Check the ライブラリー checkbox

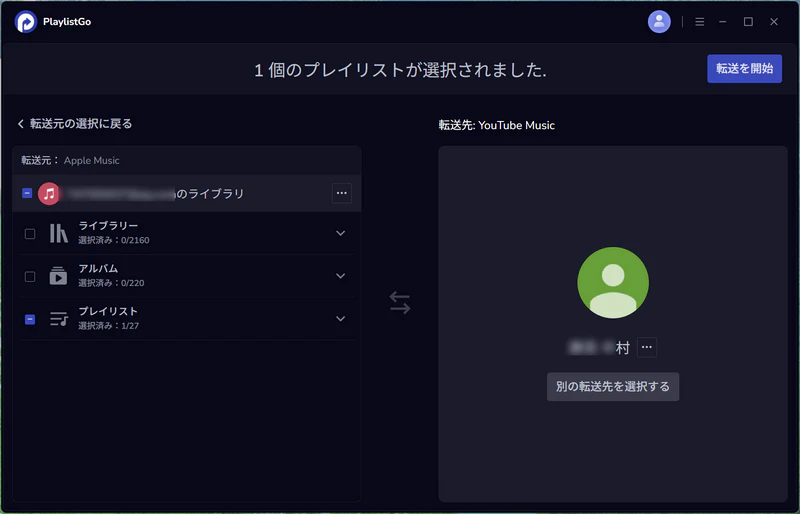click(x=30, y=234)
